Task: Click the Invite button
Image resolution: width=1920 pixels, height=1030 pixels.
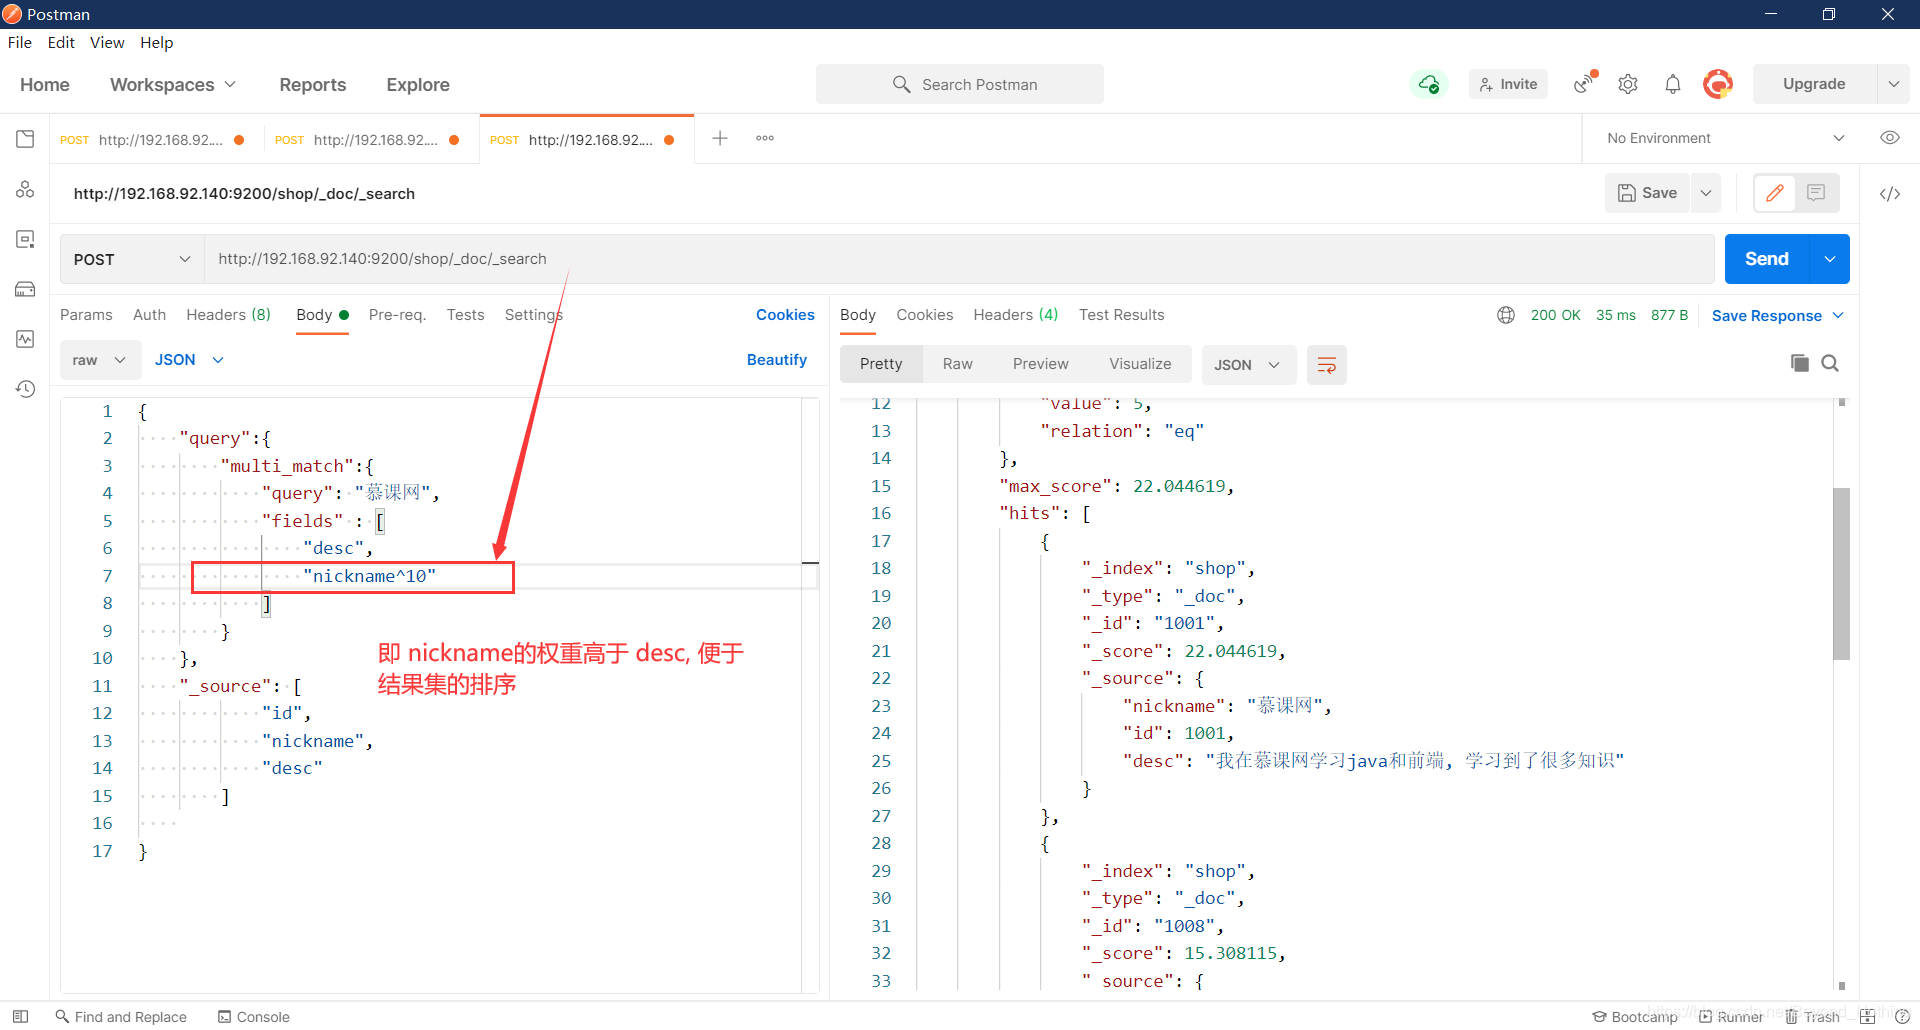Action: click(1508, 84)
